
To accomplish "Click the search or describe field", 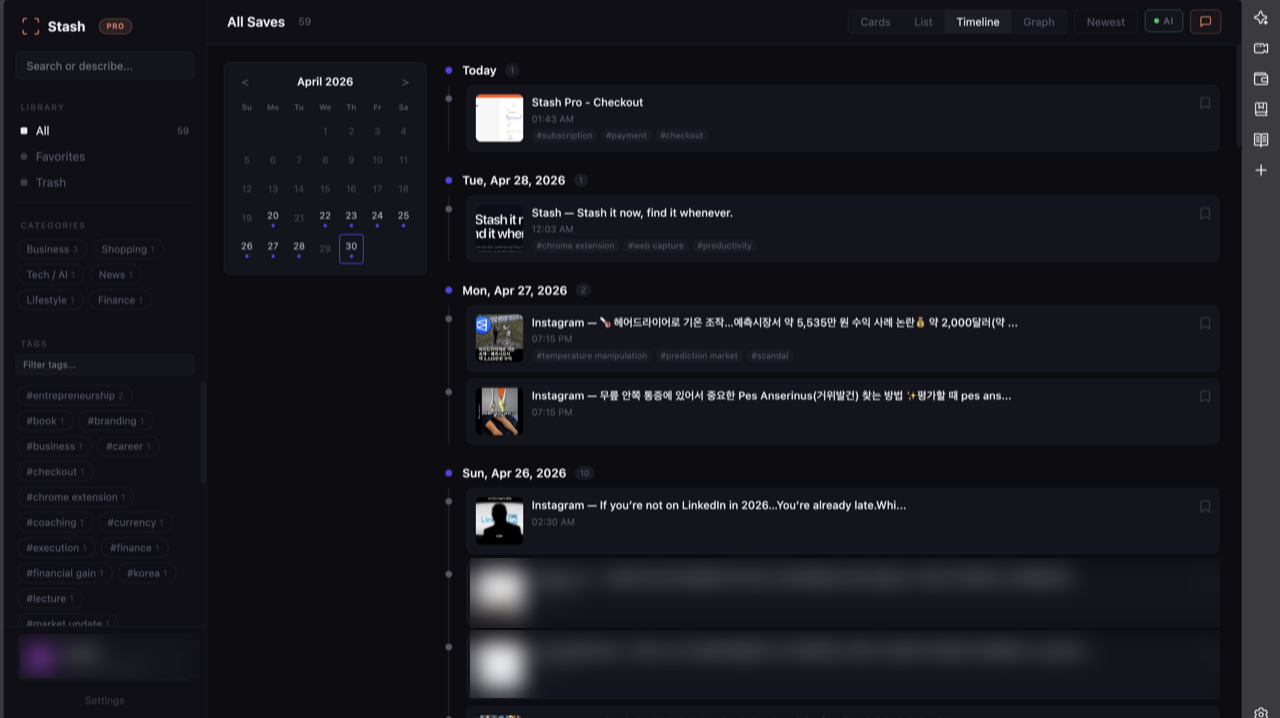I will pos(105,66).
